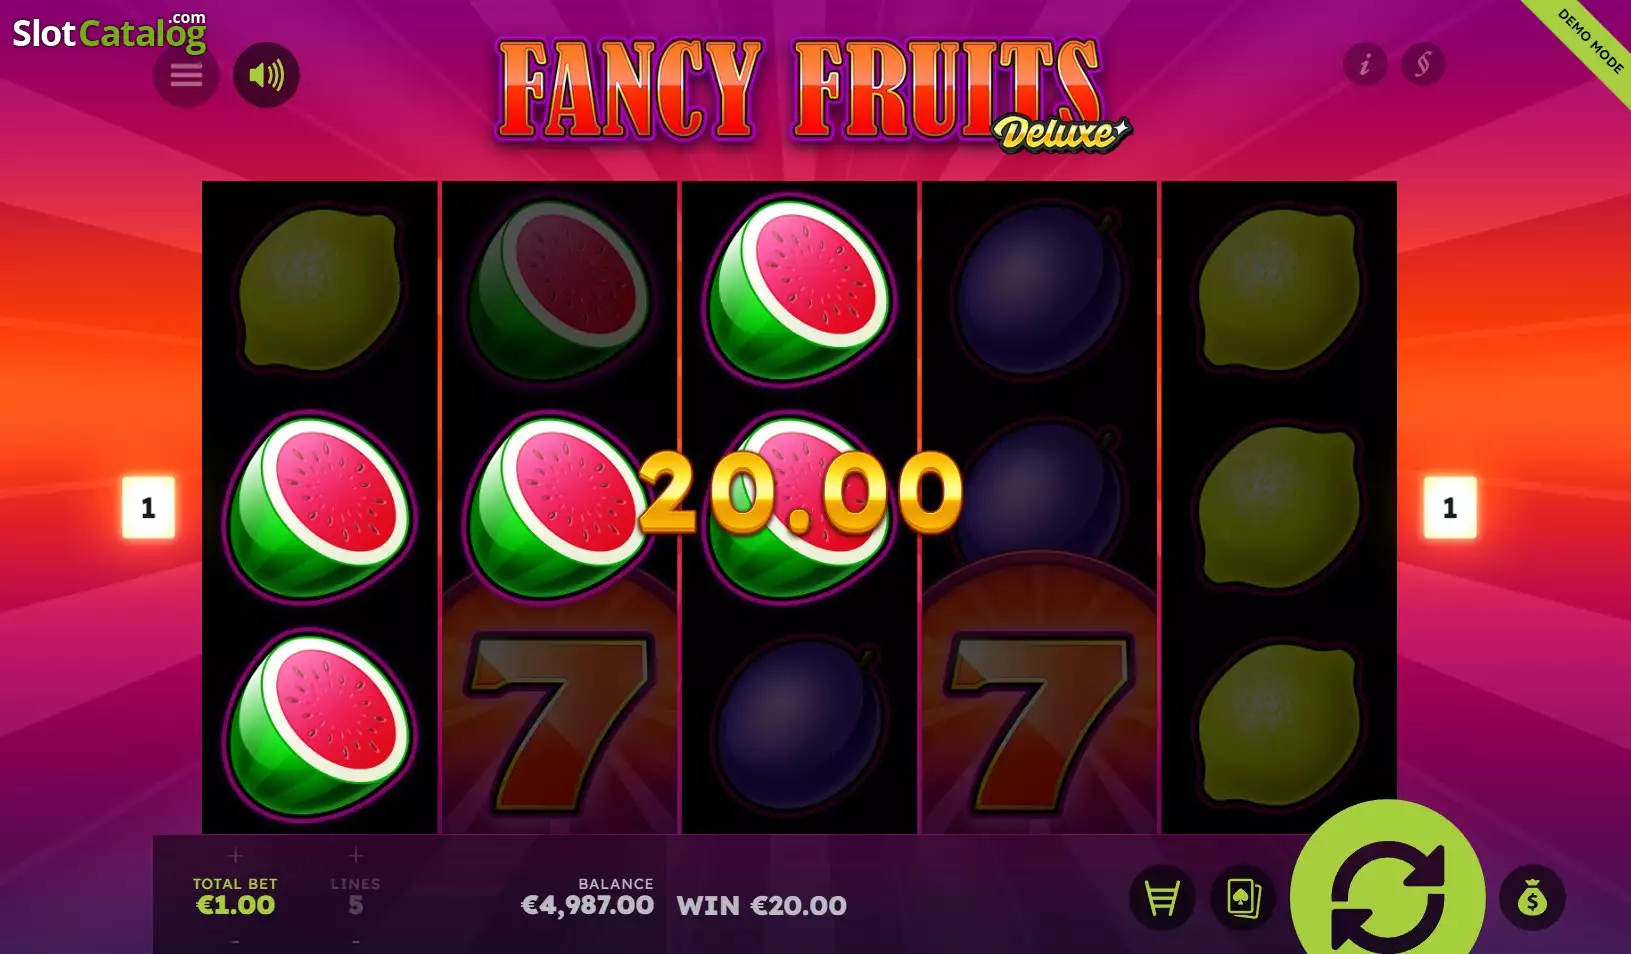Viewport: 1631px width, 954px height.
Task: Select payline 1 marker on left
Action: (148, 508)
